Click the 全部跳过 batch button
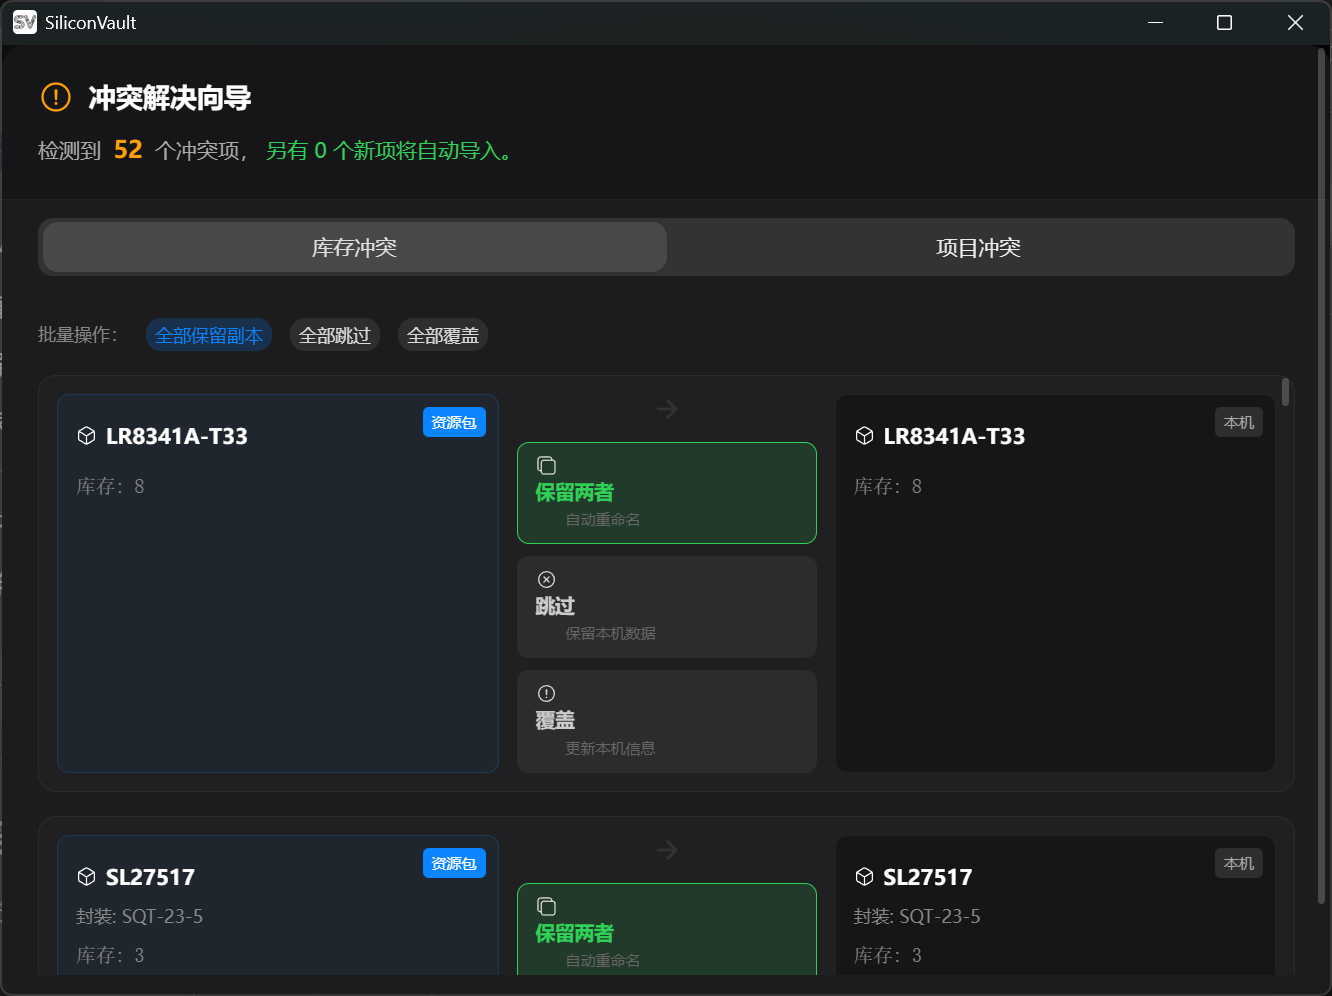Viewport: 1332px width, 996px height. 335,335
